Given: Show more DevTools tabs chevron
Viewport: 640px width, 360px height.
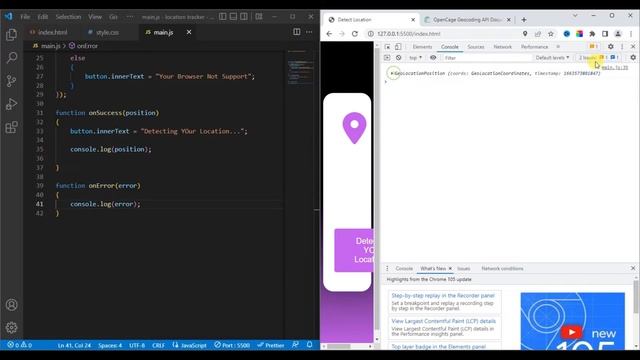Looking at the screenshot, I should [x=558, y=47].
